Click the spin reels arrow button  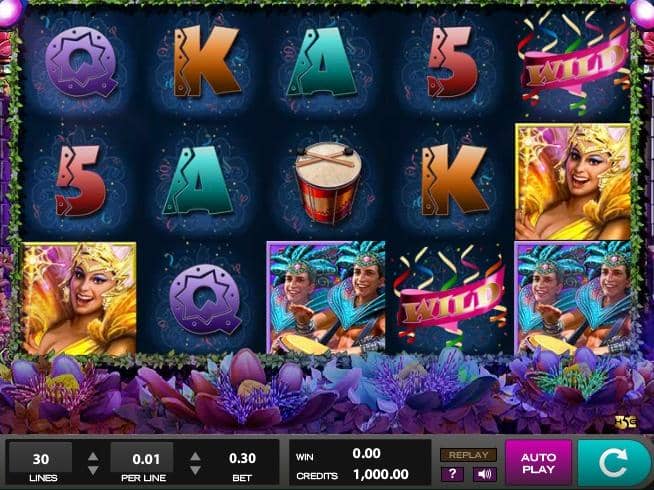(x=614, y=463)
